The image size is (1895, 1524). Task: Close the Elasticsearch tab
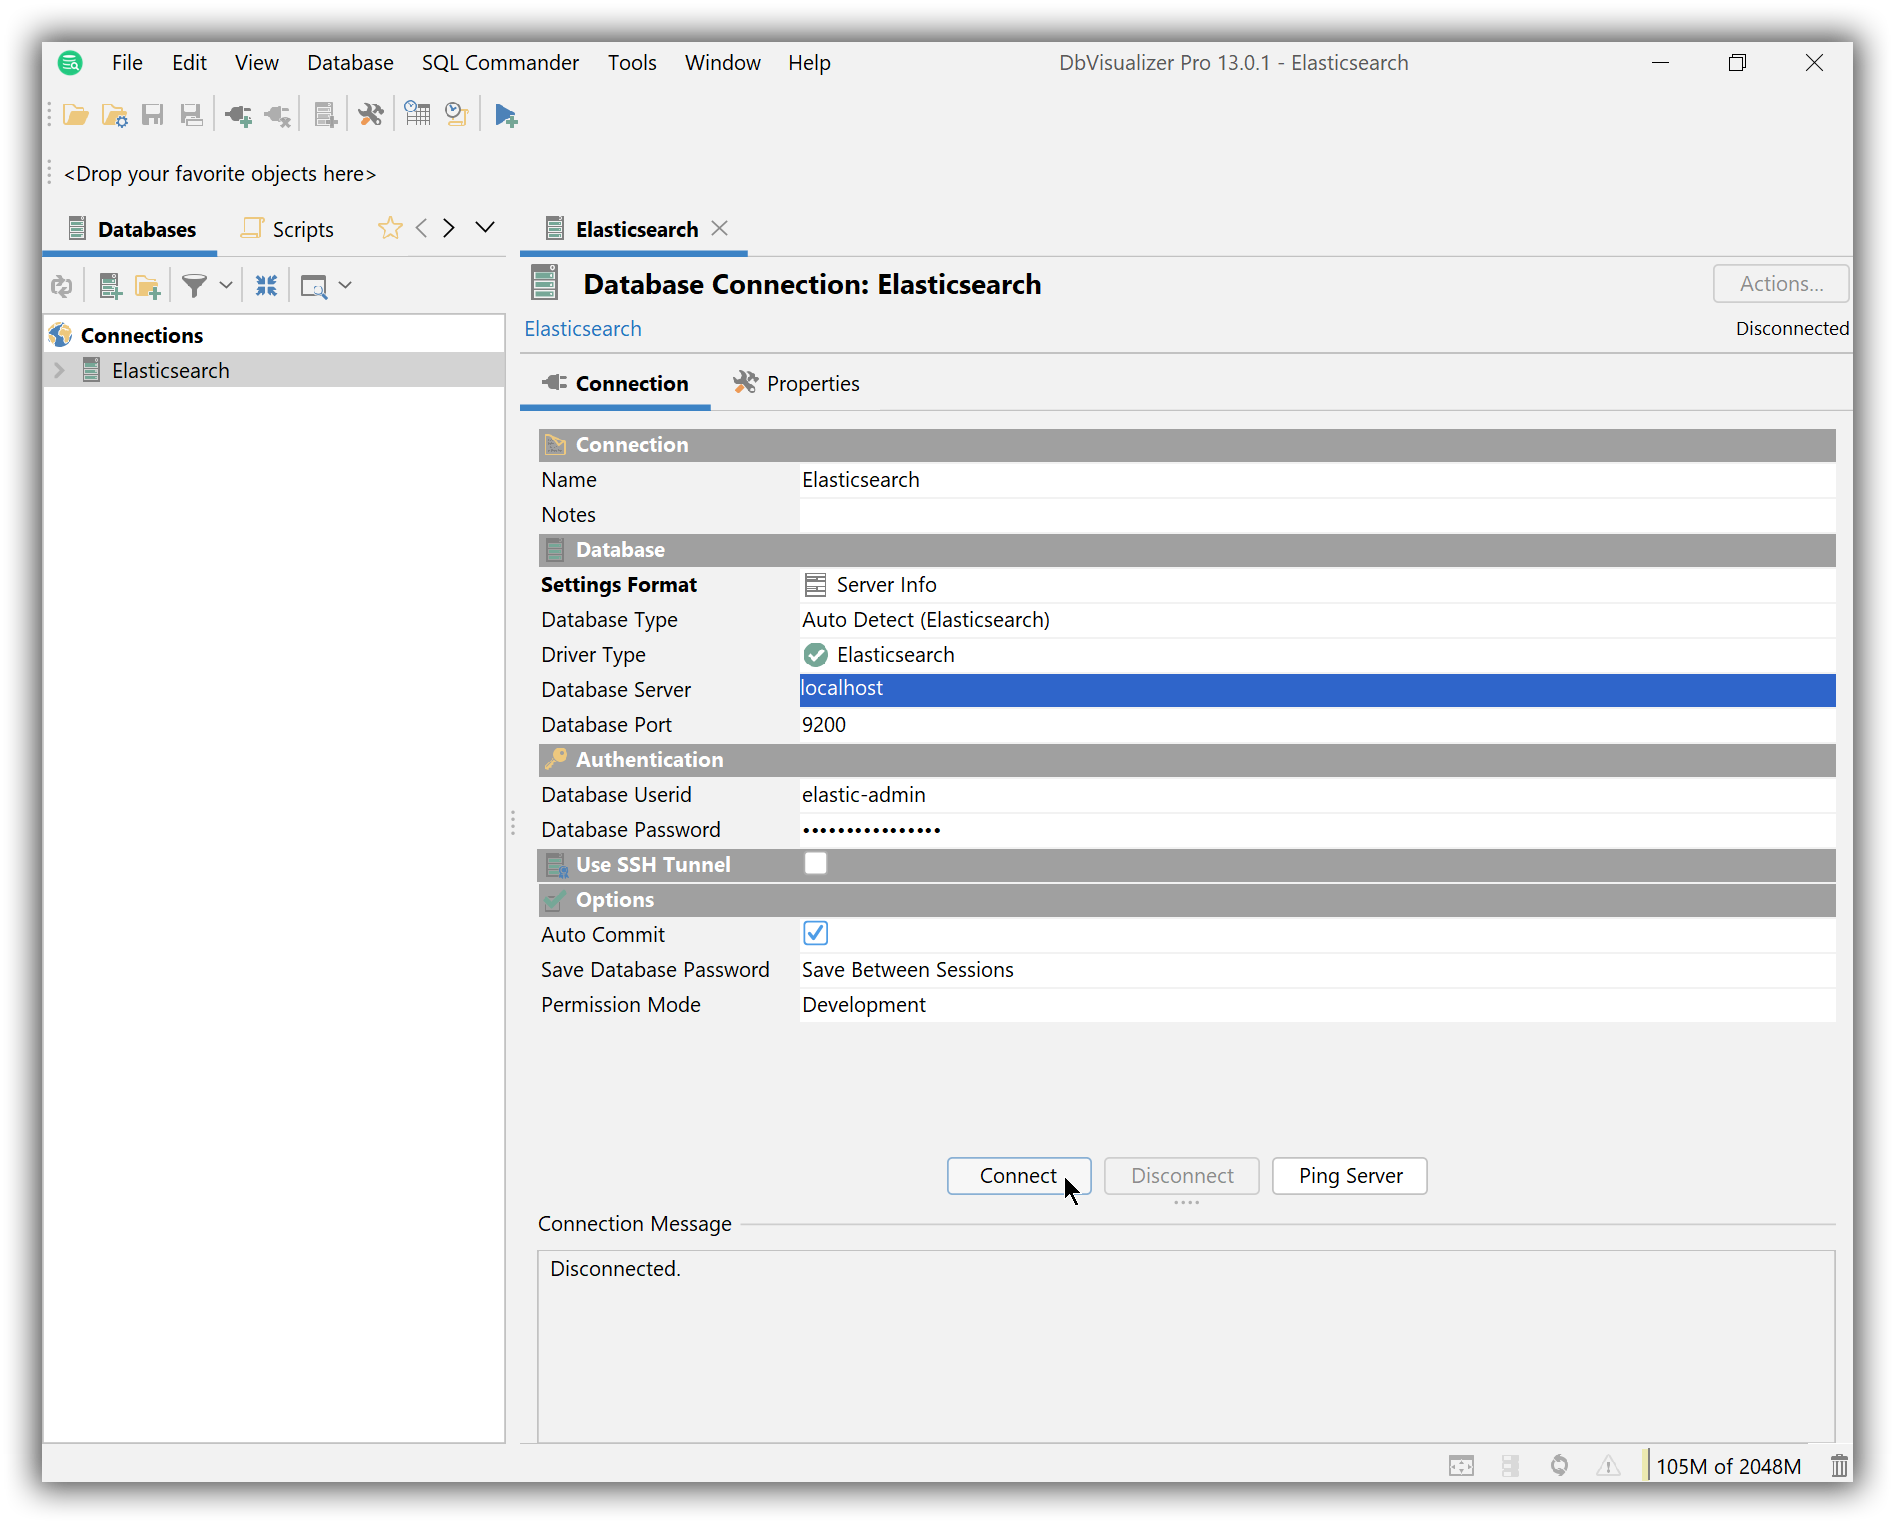[719, 229]
